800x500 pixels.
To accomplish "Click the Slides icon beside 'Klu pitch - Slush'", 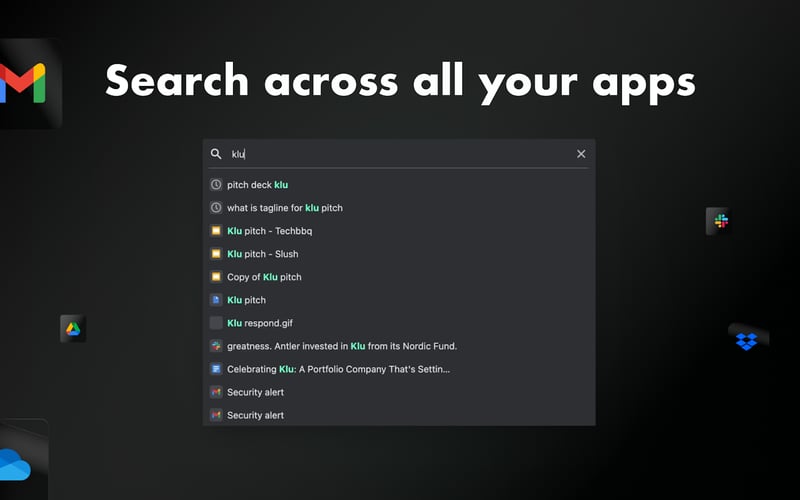I will pos(216,254).
